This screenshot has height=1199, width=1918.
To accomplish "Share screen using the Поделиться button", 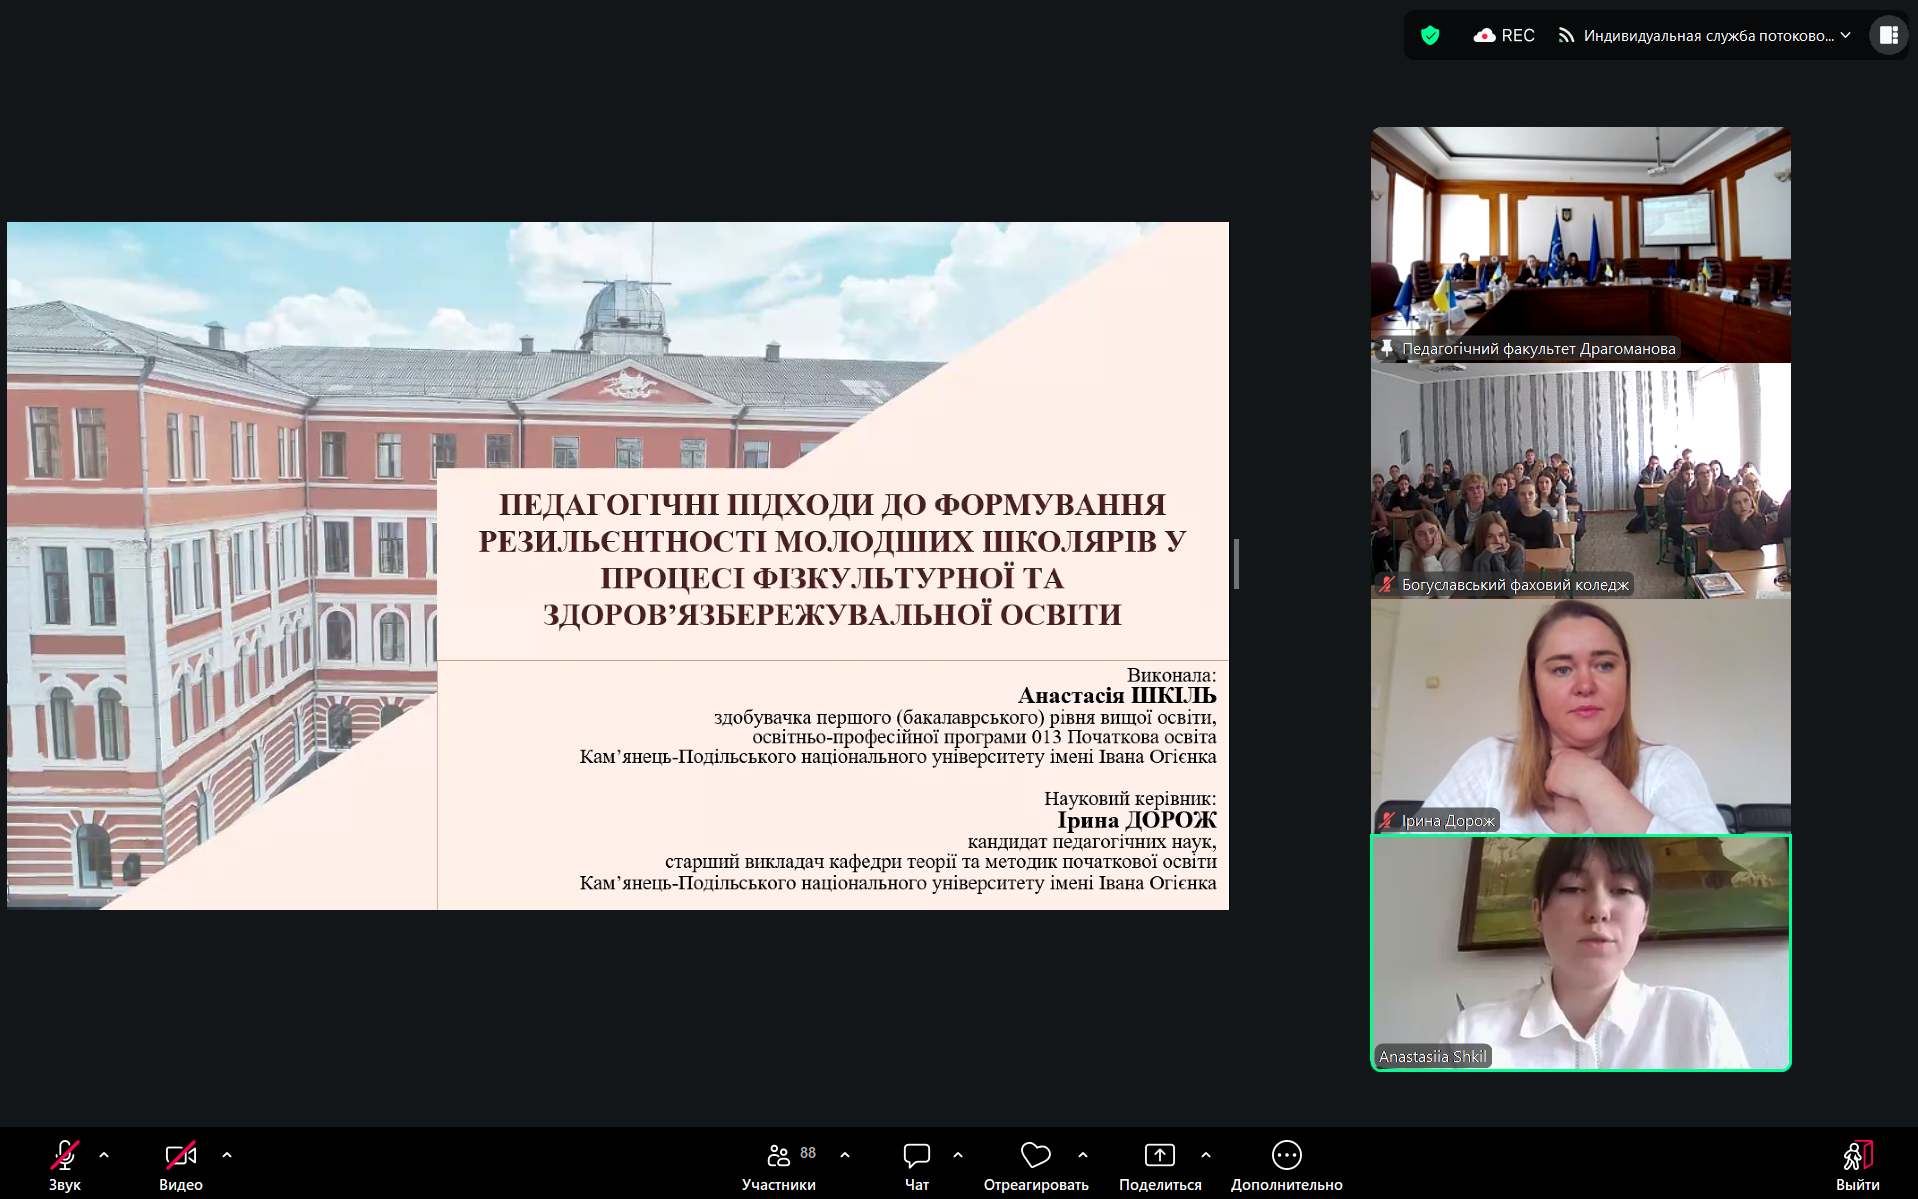I will [1159, 1165].
